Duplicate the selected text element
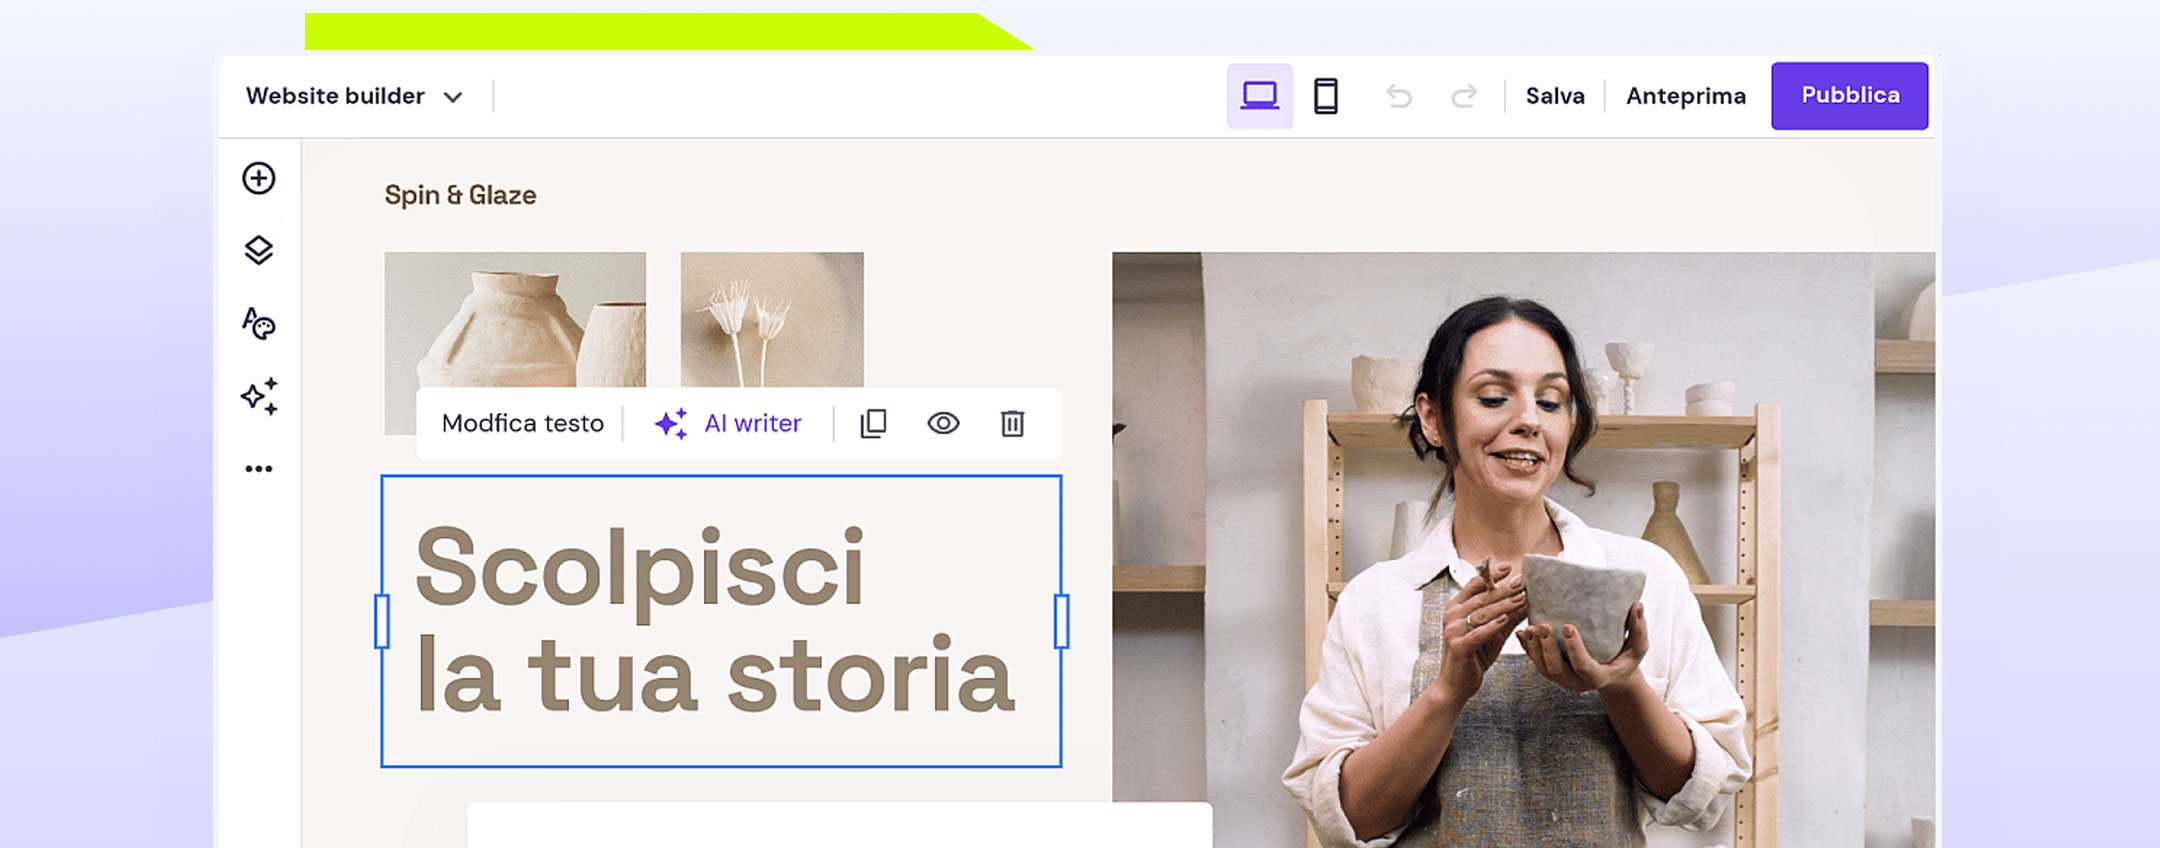2160x848 pixels. pyautogui.click(x=873, y=423)
